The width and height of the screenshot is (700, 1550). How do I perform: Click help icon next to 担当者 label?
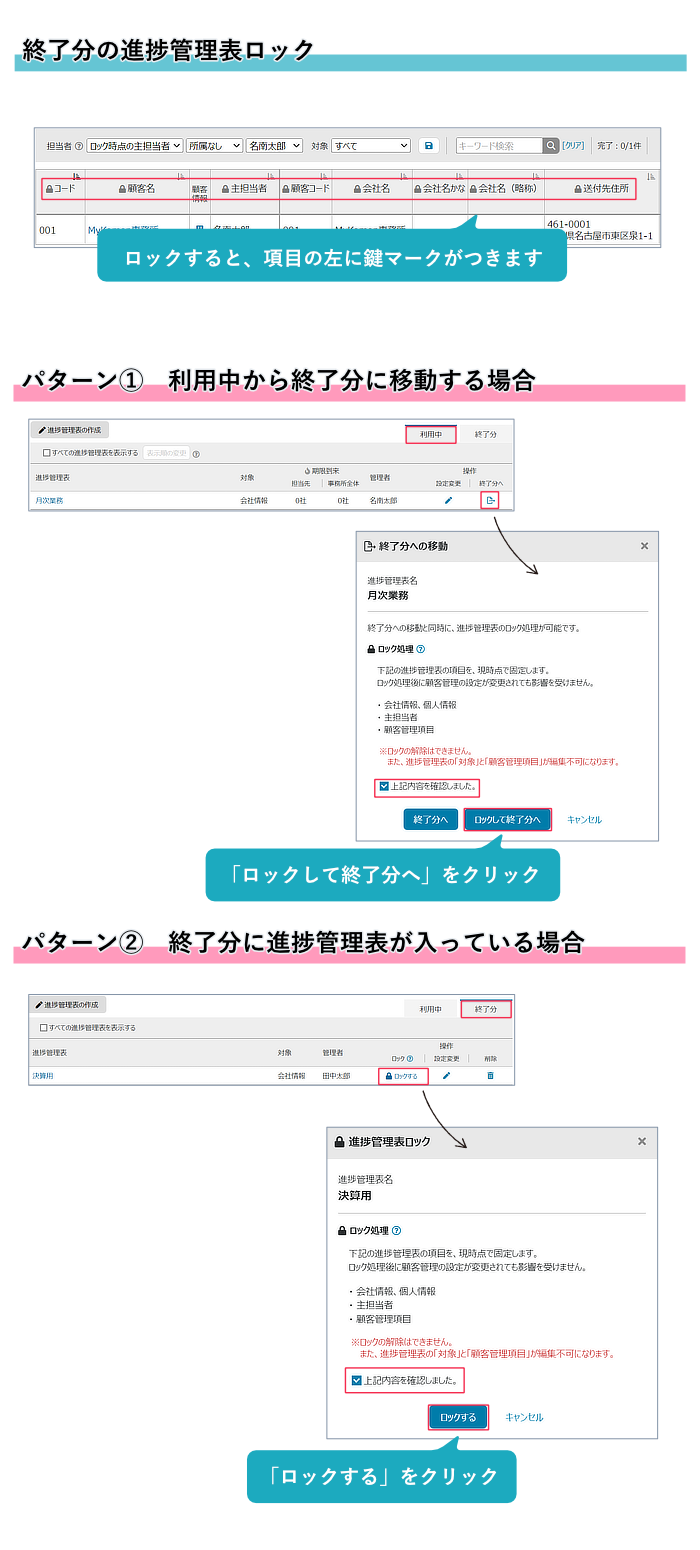pos(79,146)
